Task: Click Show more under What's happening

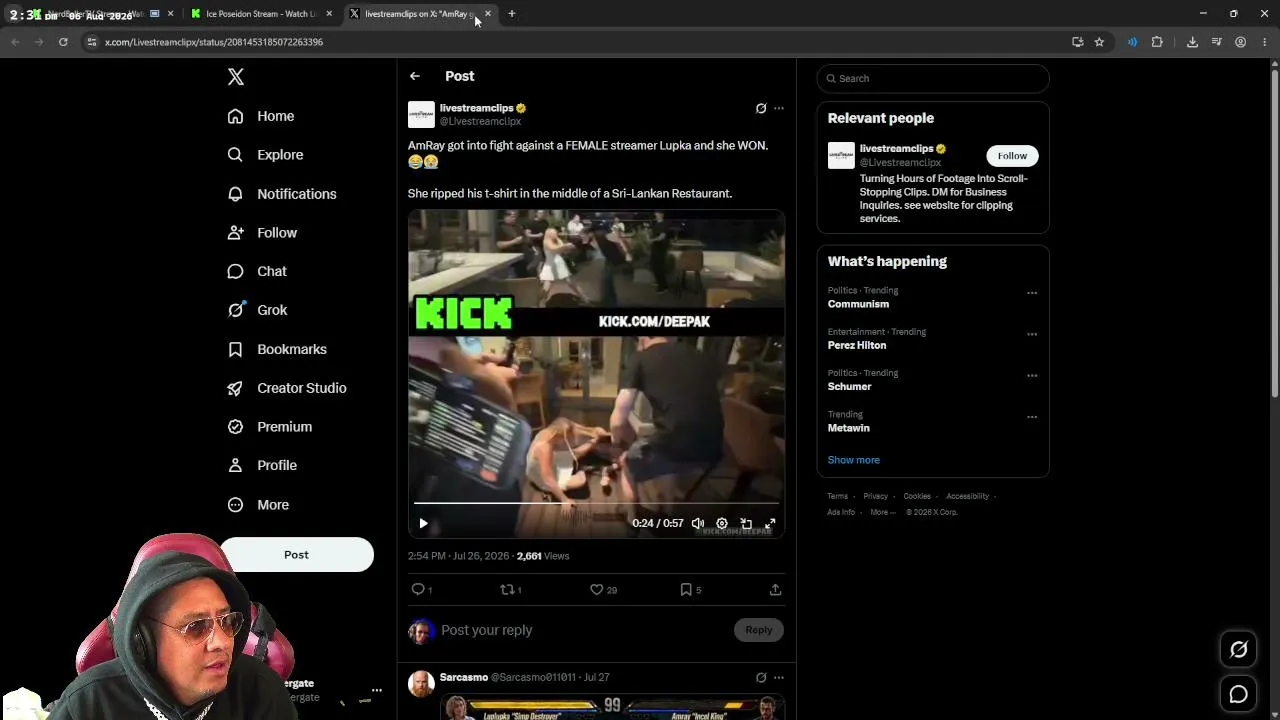Action: tap(854, 460)
